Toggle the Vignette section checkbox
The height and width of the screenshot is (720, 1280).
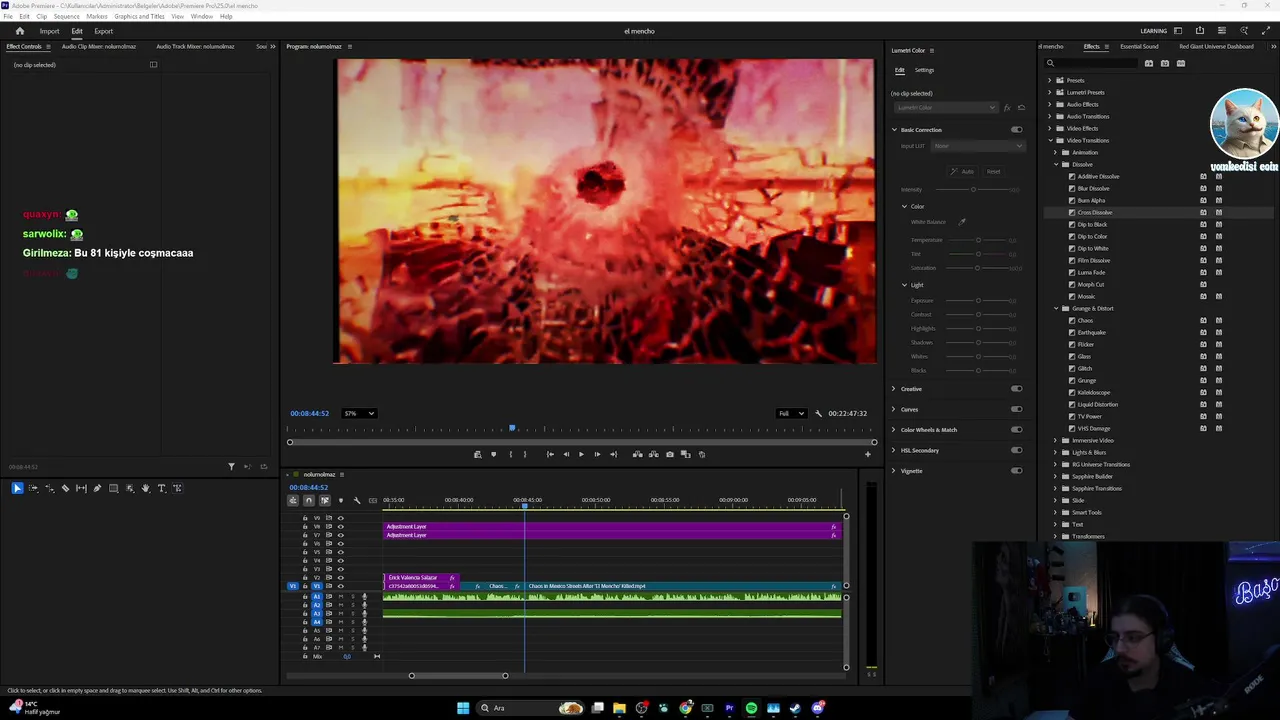pos(1017,471)
